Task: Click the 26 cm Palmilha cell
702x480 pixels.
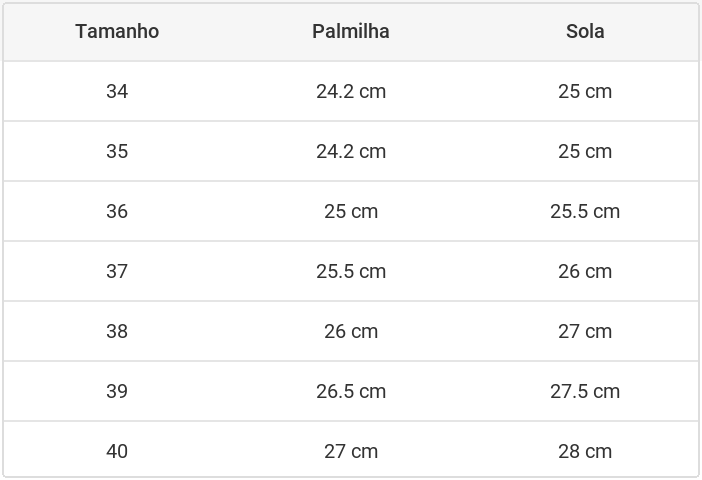Action: tap(351, 331)
